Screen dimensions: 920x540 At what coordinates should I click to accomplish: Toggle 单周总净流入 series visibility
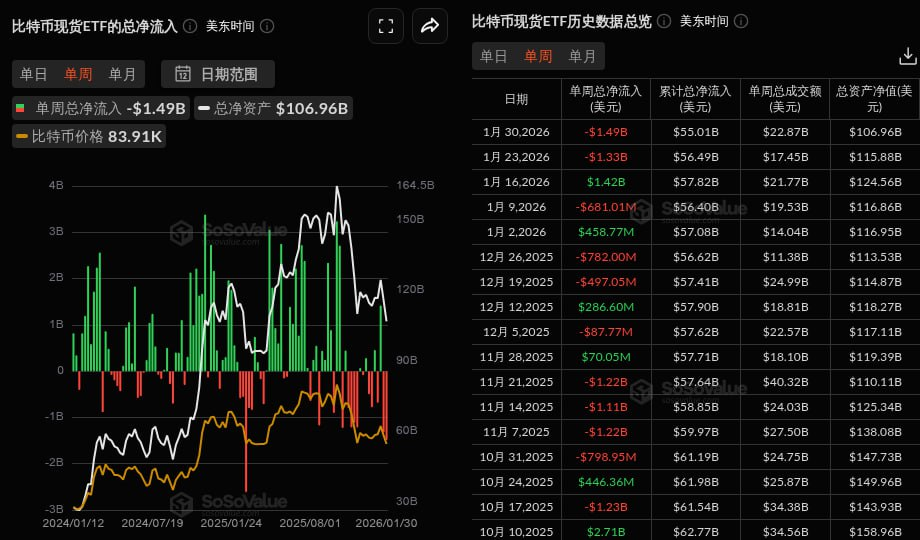100,108
